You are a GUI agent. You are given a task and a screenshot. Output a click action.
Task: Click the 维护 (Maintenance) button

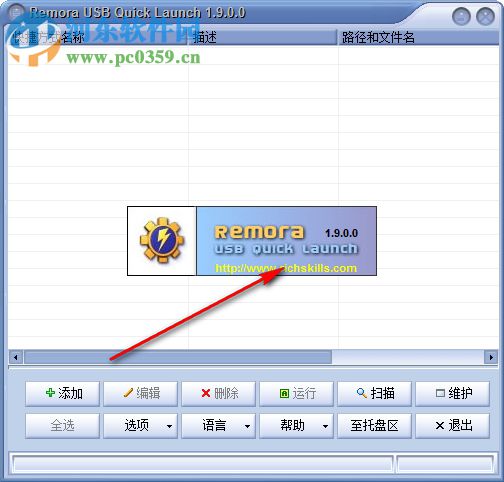(x=452, y=394)
